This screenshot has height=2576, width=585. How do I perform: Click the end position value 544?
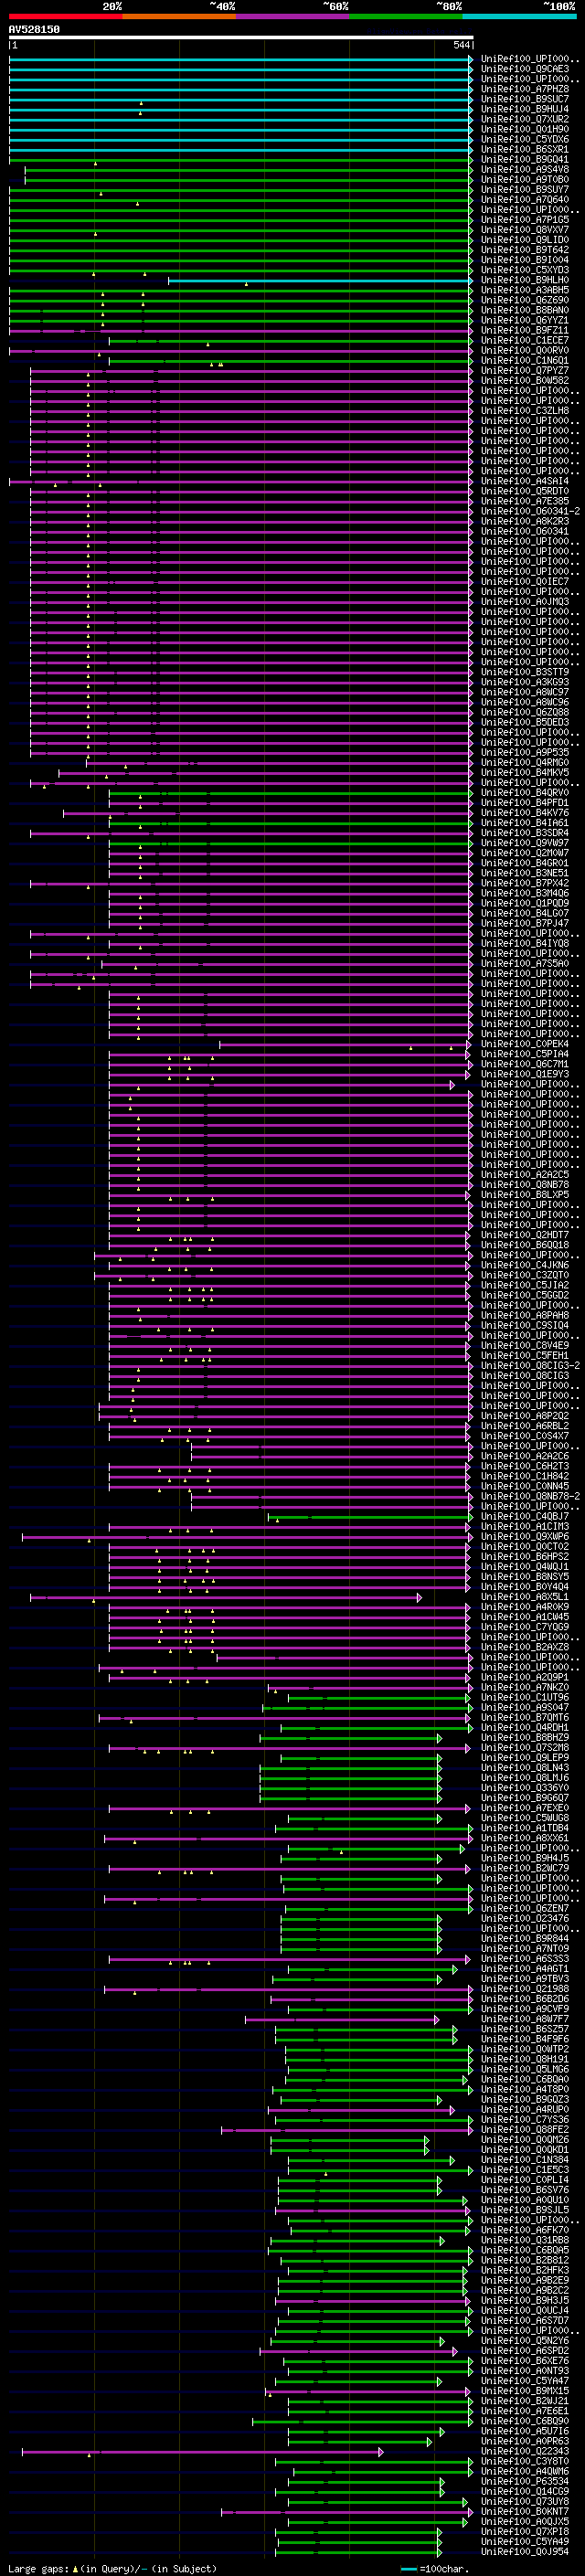pos(461,45)
